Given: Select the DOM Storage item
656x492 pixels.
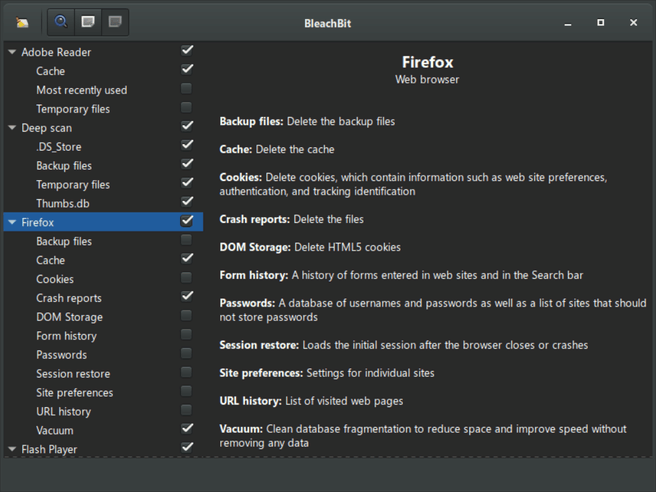Looking at the screenshot, I should tap(103, 317).
